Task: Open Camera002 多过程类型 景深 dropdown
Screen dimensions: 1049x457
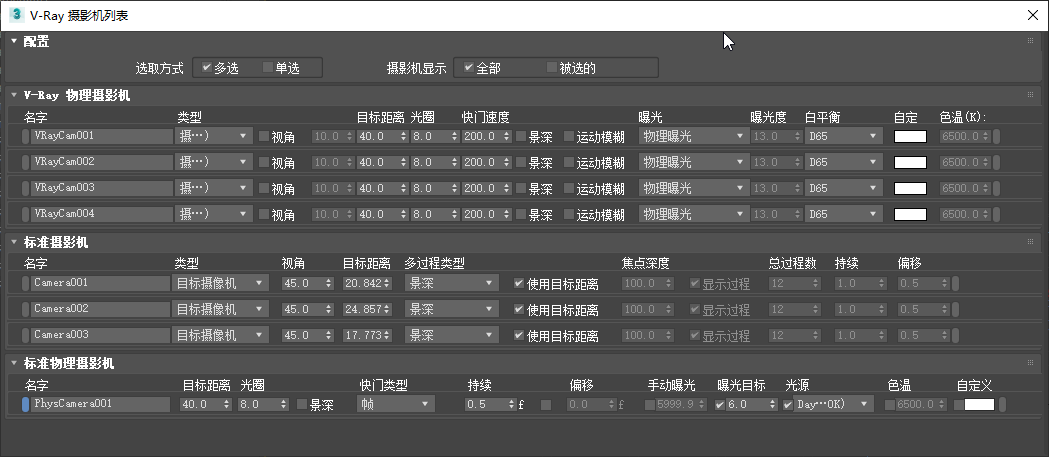Action: [x=452, y=309]
